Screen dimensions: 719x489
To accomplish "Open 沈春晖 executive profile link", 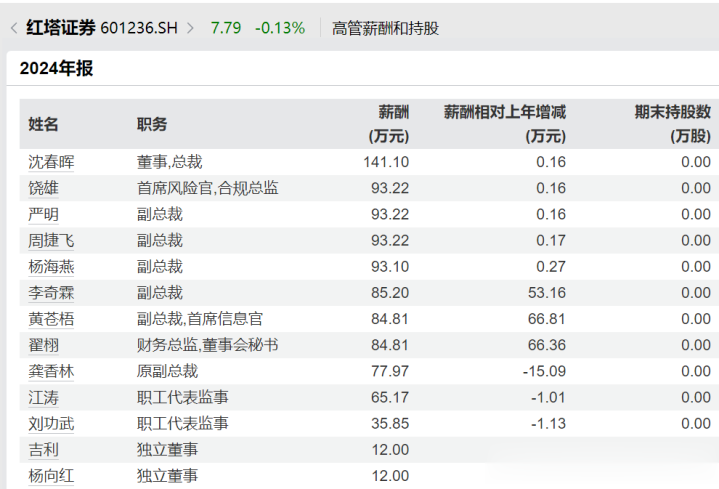I will tap(51, 162).
